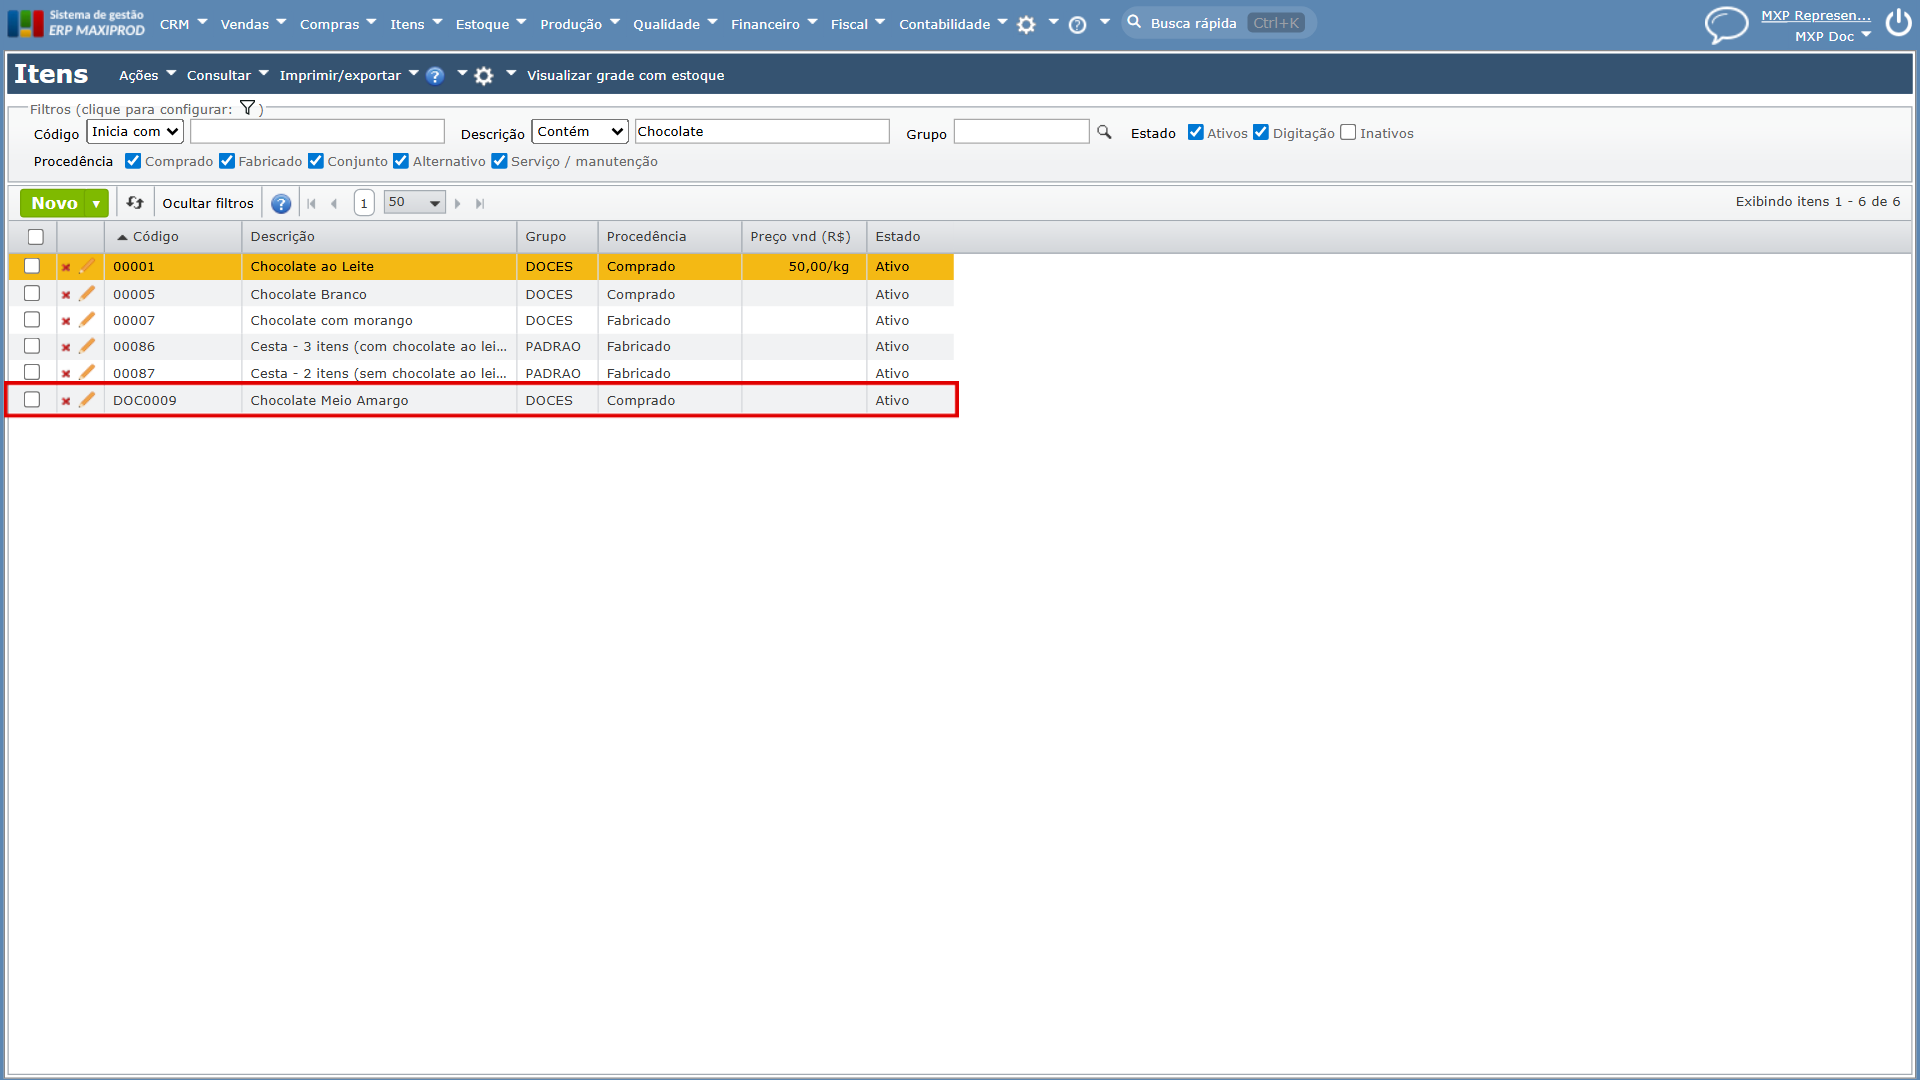Image resolution: width=1920 pixels, height=1080 pixels.
Task: Click the grid toolbar help icon
Action: [x=281, y=204]
